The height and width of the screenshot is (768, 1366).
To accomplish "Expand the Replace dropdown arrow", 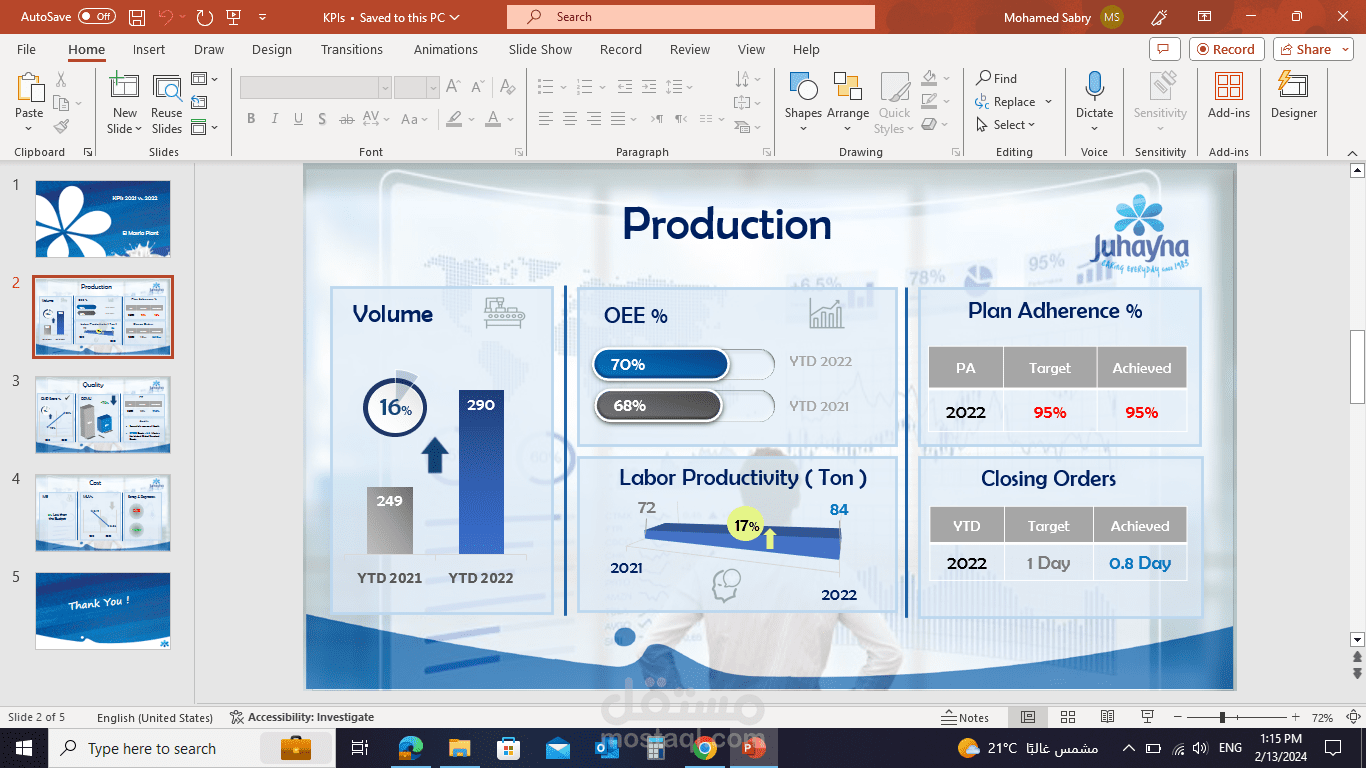I will 1048,102.
